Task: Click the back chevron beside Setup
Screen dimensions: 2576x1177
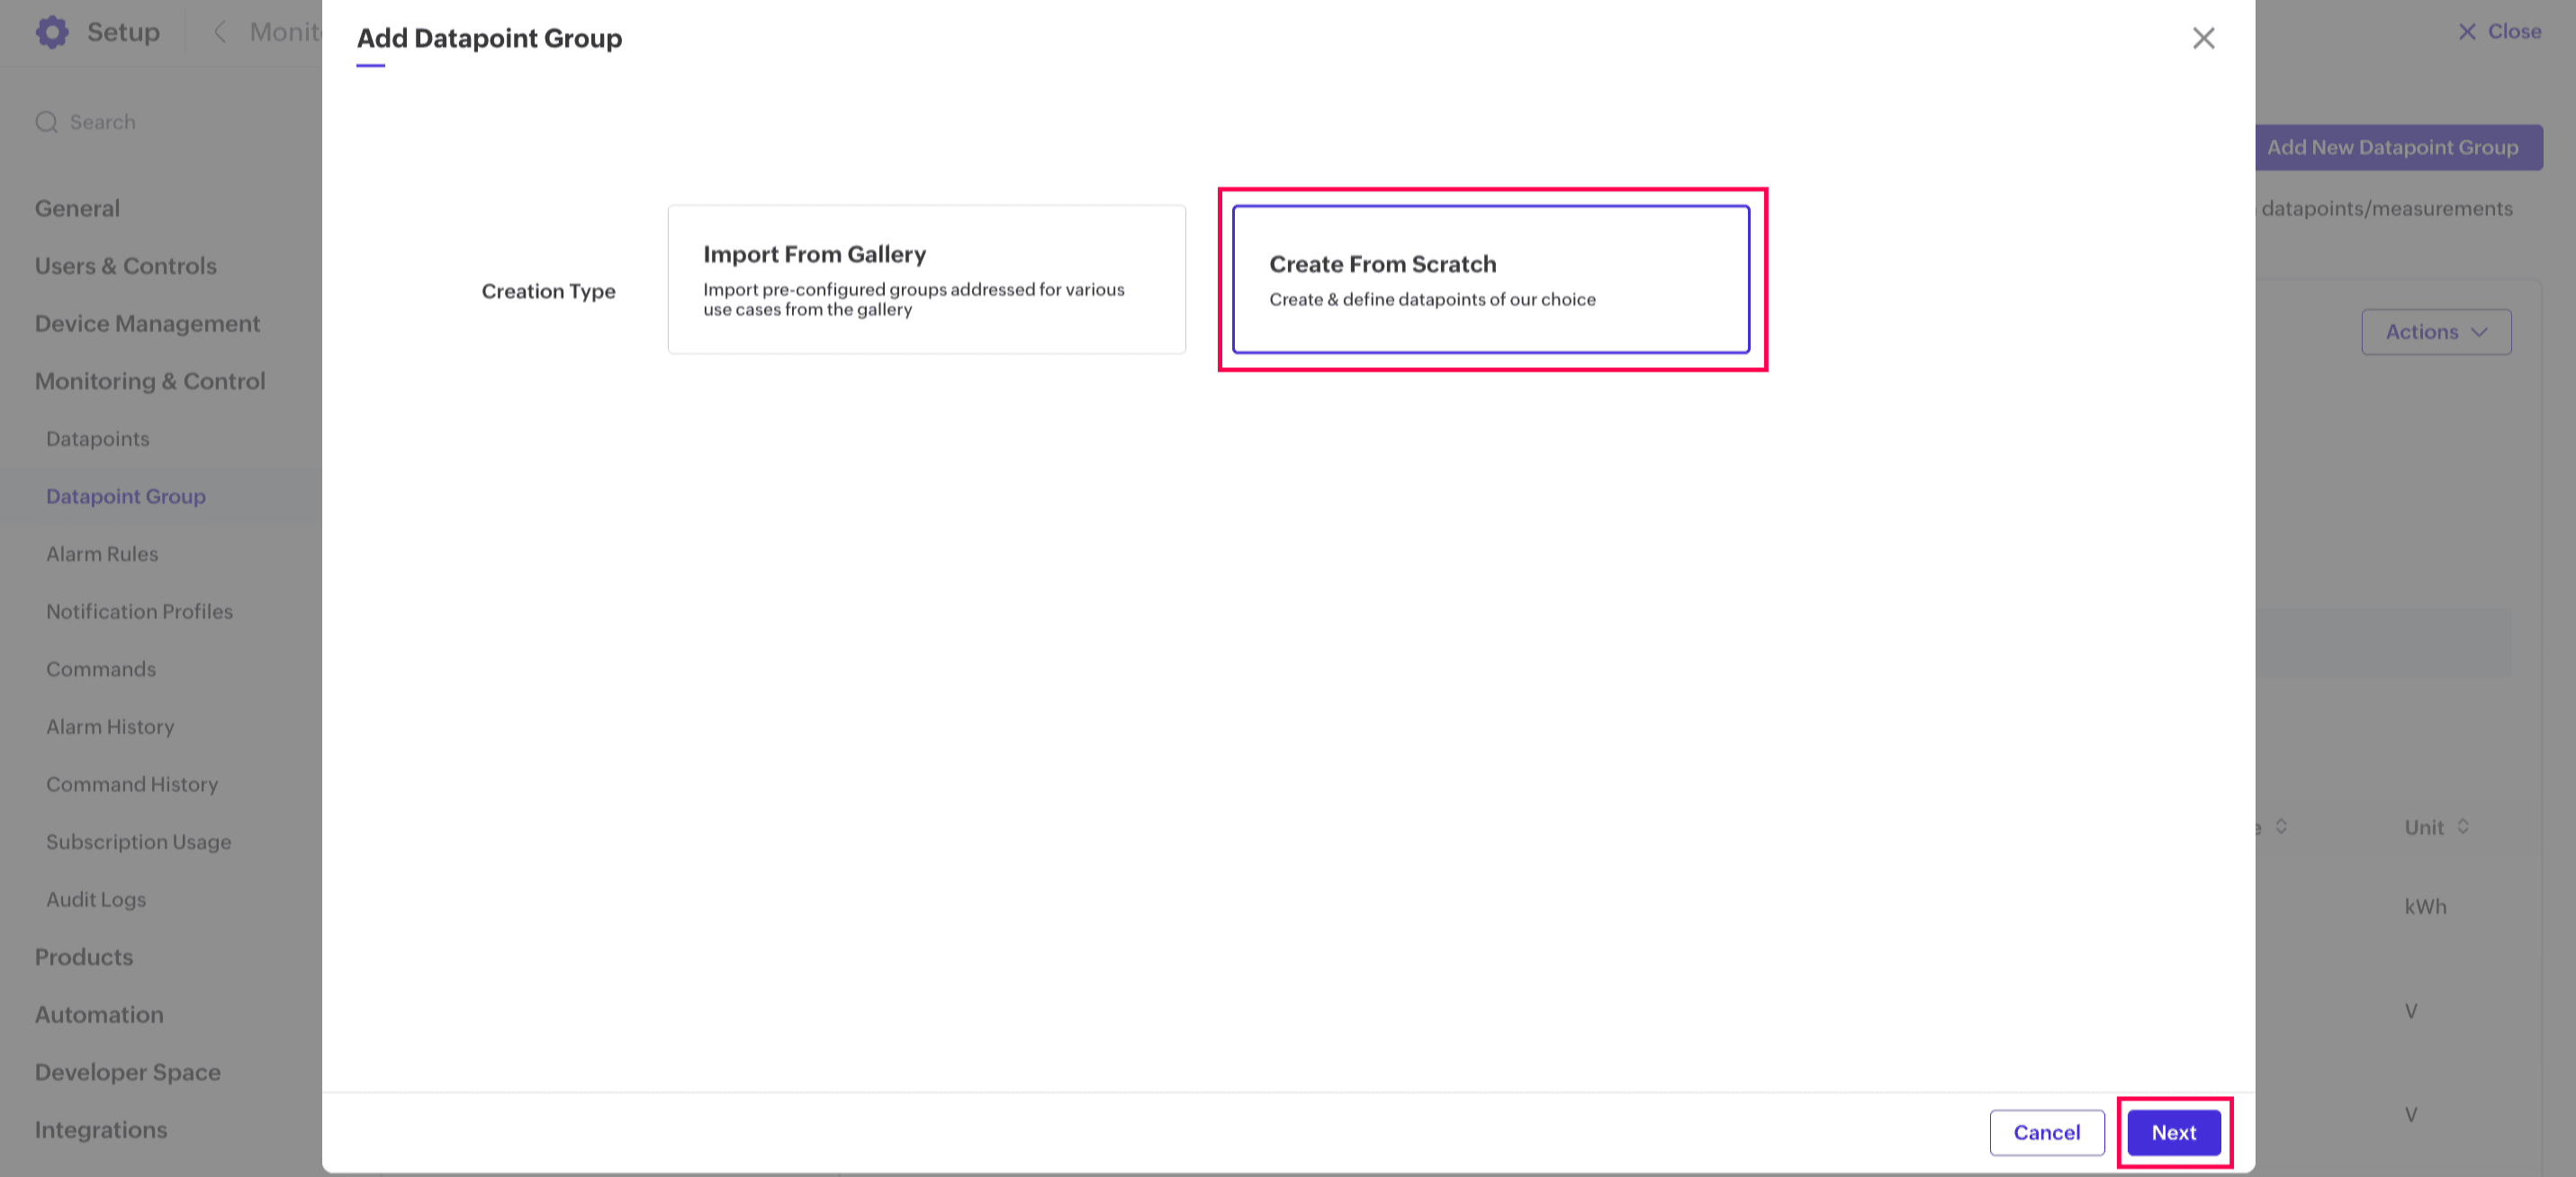Action: click(x=220, y=32)
